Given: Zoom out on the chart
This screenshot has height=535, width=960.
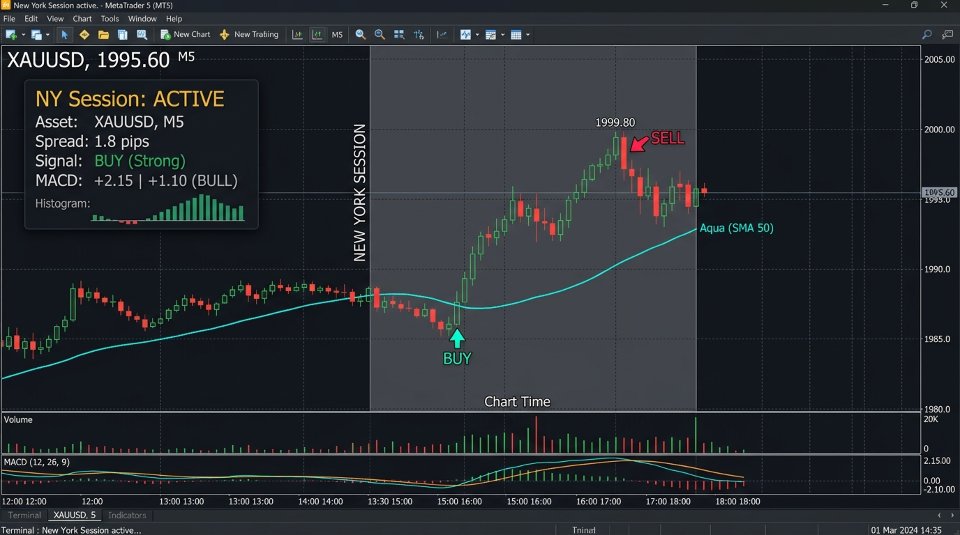Looking at the screenshot, I should pos(380,35).
